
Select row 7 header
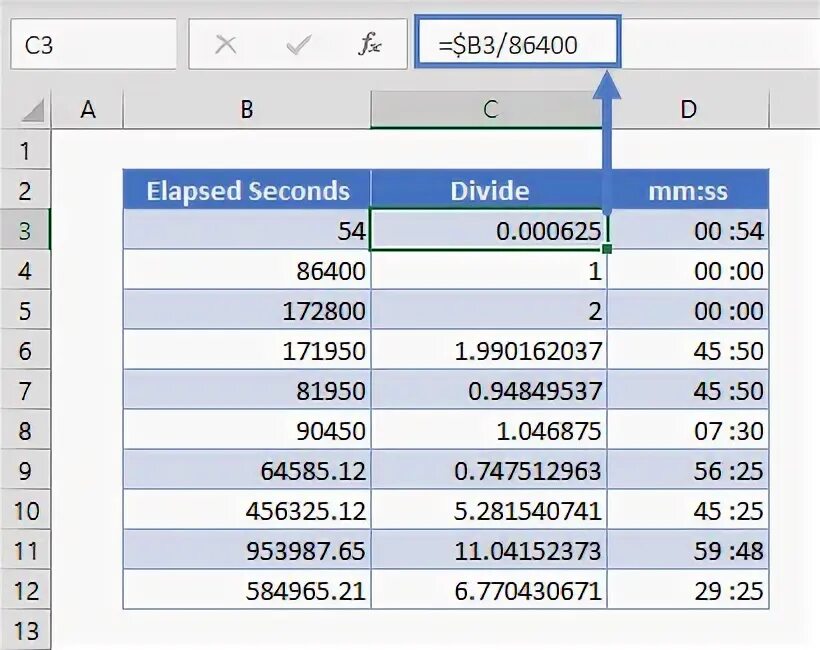(x=25, y=390)
